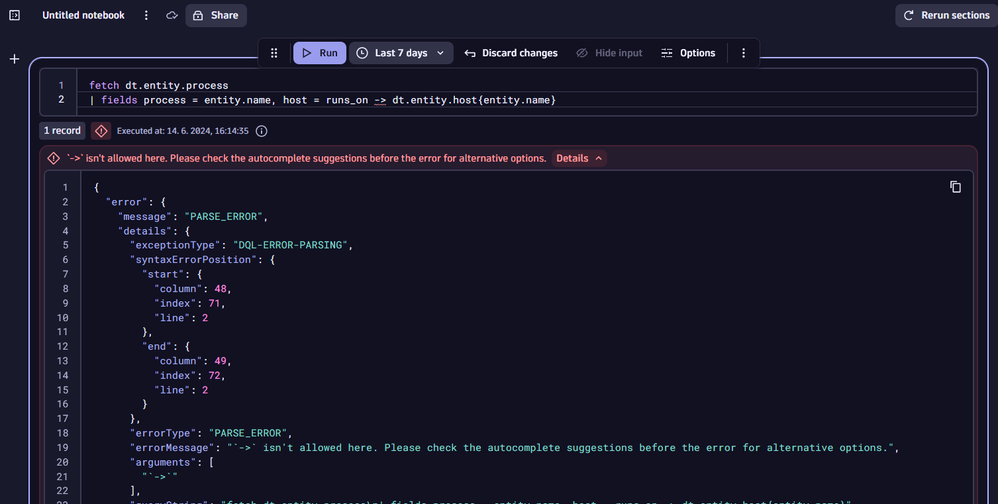998x504 pixels.
Task: Click the underlined -> operator in query
Action: click(380, 100)
